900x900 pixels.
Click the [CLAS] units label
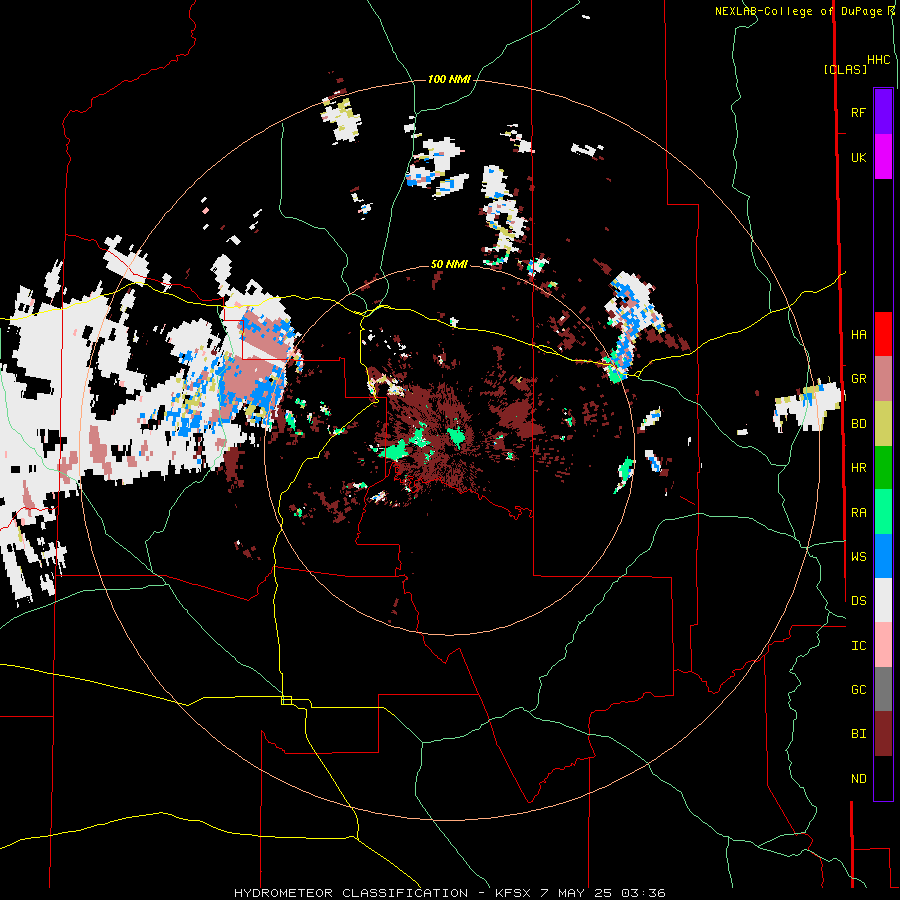tap(845, 69)
